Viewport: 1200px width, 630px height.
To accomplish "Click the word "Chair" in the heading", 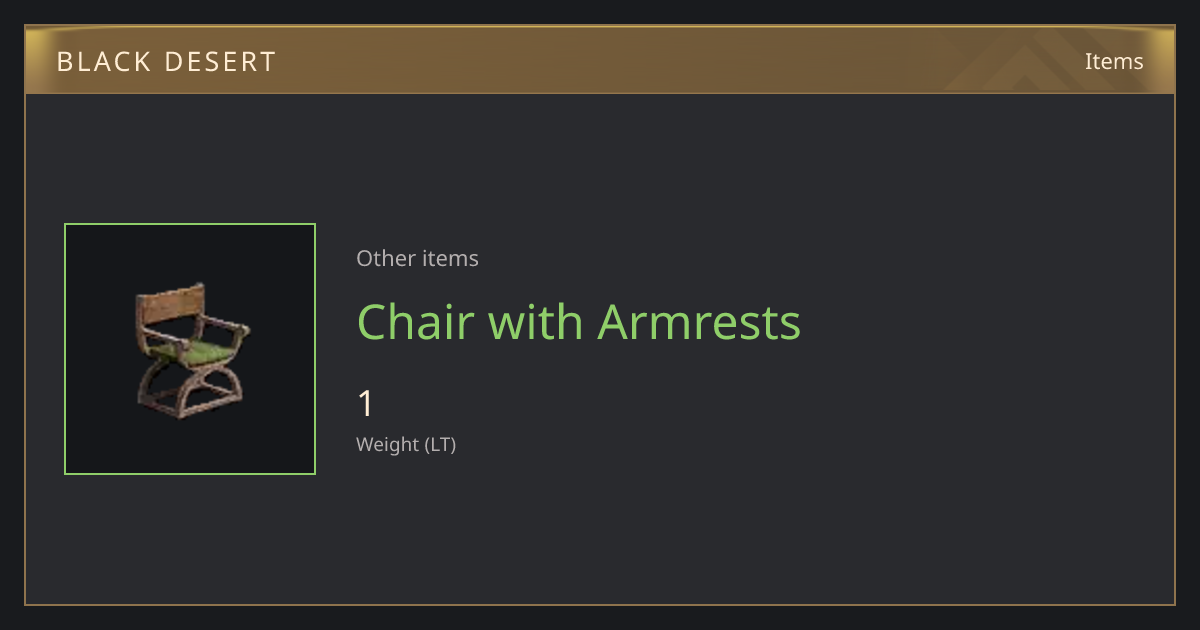I will click(x=415, y=322).
